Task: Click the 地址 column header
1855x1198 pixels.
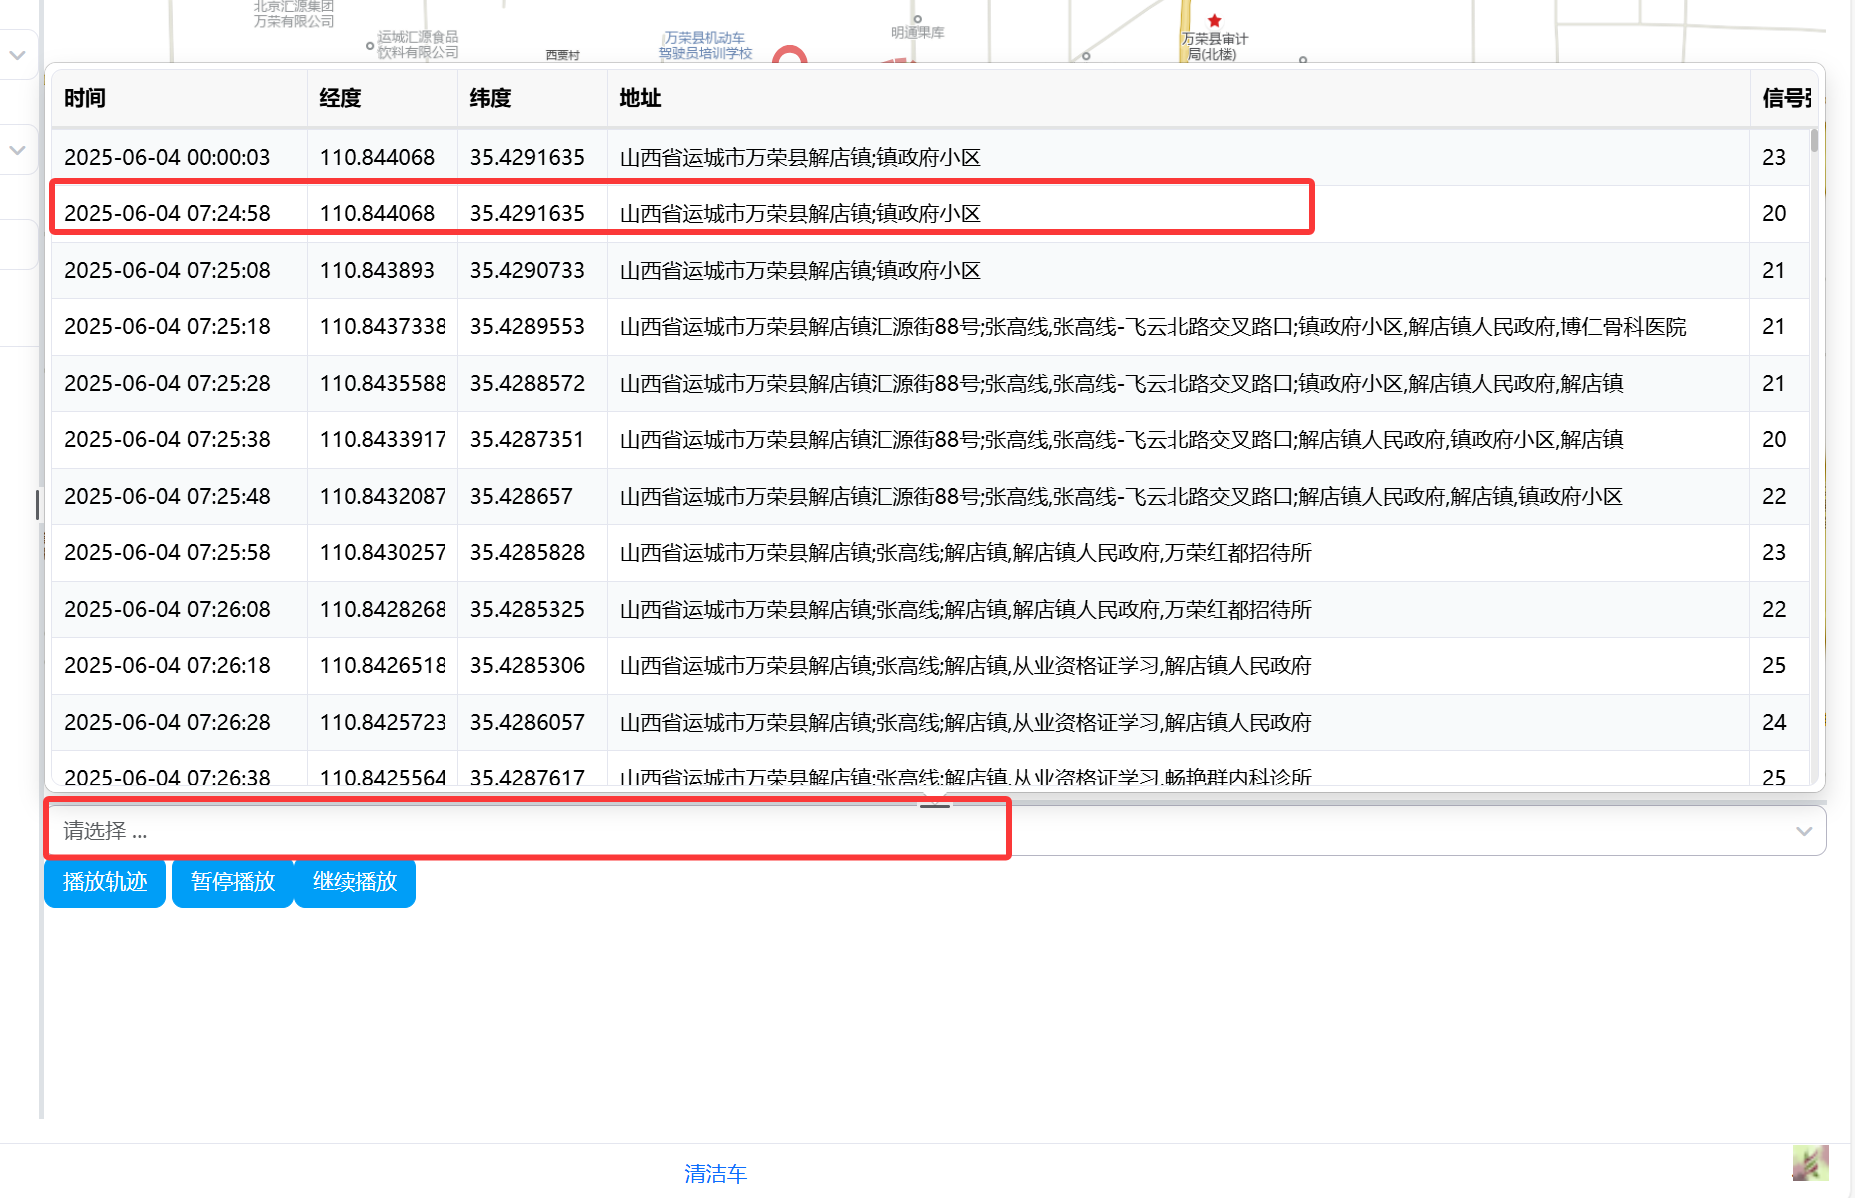Action: coord(640,98)
